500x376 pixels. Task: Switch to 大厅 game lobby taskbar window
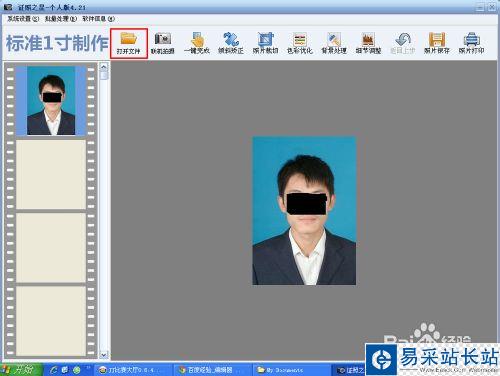tap(132, 370)
